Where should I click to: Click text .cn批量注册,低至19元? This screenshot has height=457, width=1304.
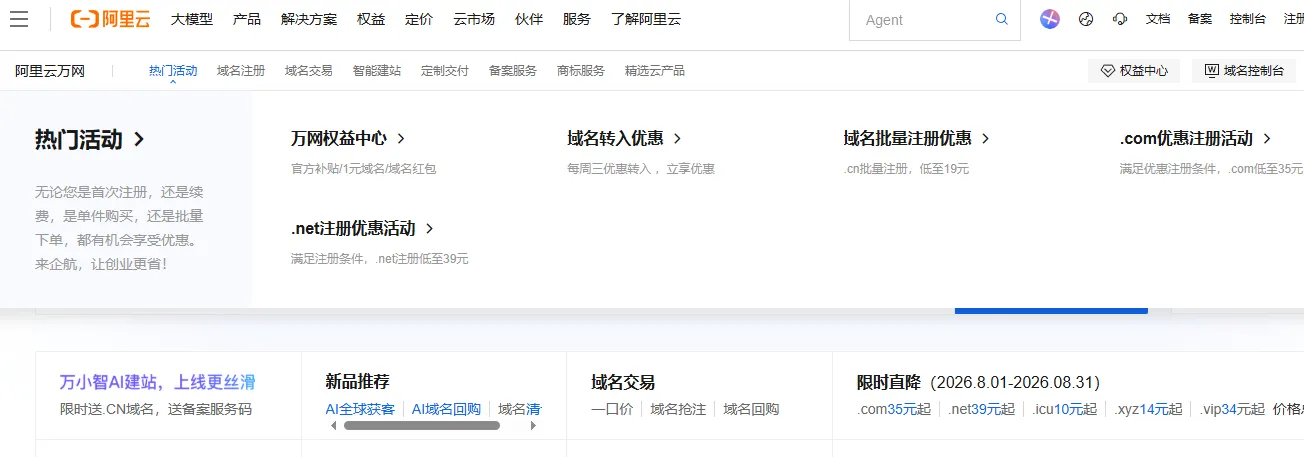coord(906,169)
